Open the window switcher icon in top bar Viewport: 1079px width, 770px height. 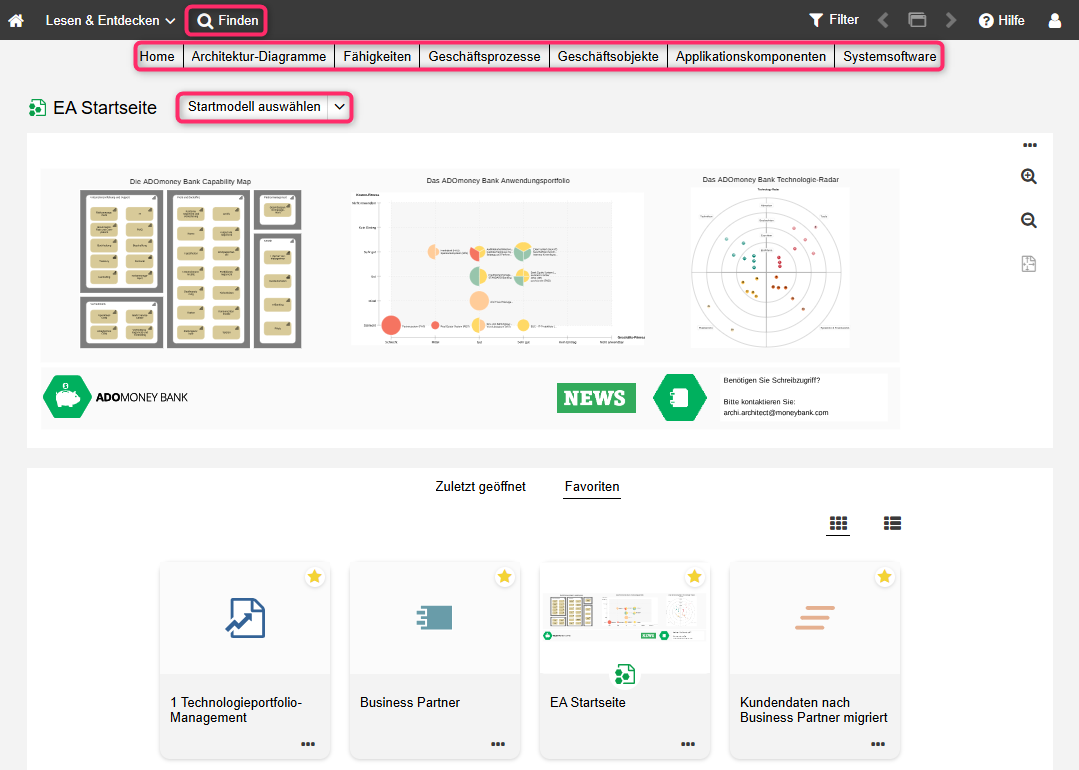coord(917,20)
